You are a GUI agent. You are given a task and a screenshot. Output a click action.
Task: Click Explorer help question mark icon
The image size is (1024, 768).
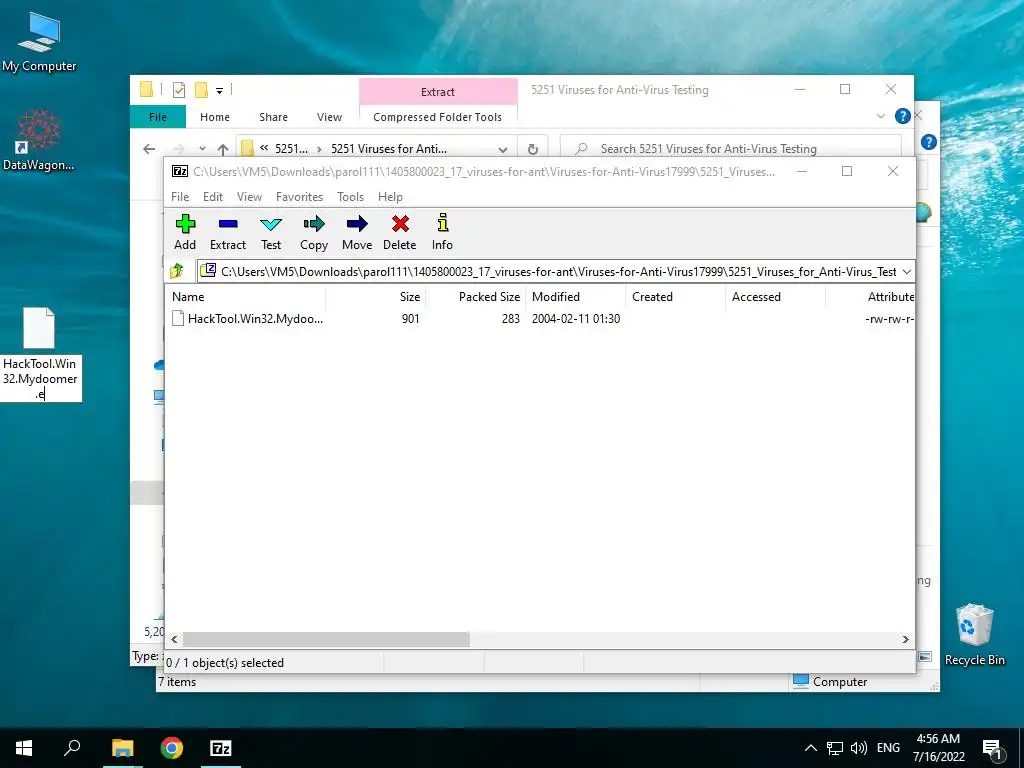(903, 116)
